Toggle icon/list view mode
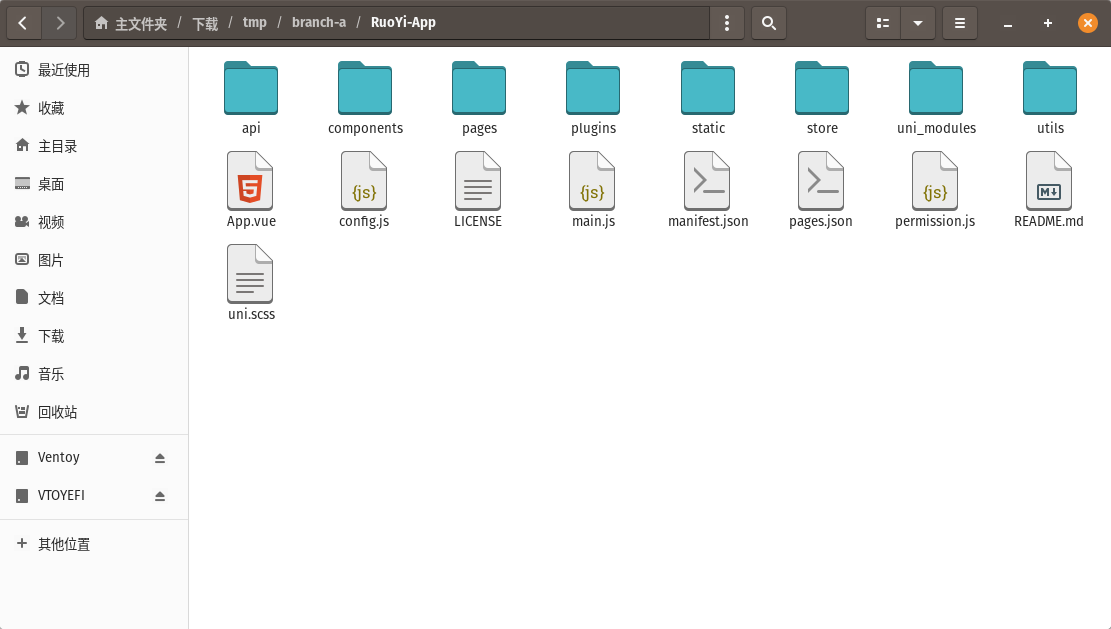 pyautogui.click(x=882, y=23)
